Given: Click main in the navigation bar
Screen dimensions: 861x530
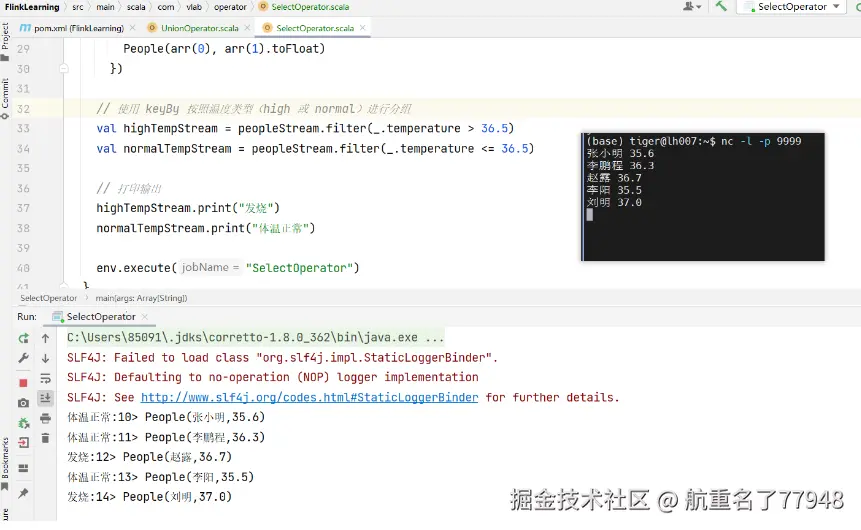Looking at the screenshot, I should 105,7.
